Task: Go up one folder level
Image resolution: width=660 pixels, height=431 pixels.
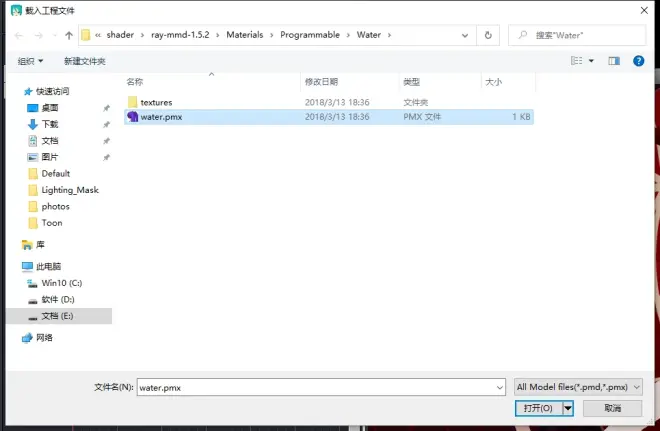Action: click(69, 35)
